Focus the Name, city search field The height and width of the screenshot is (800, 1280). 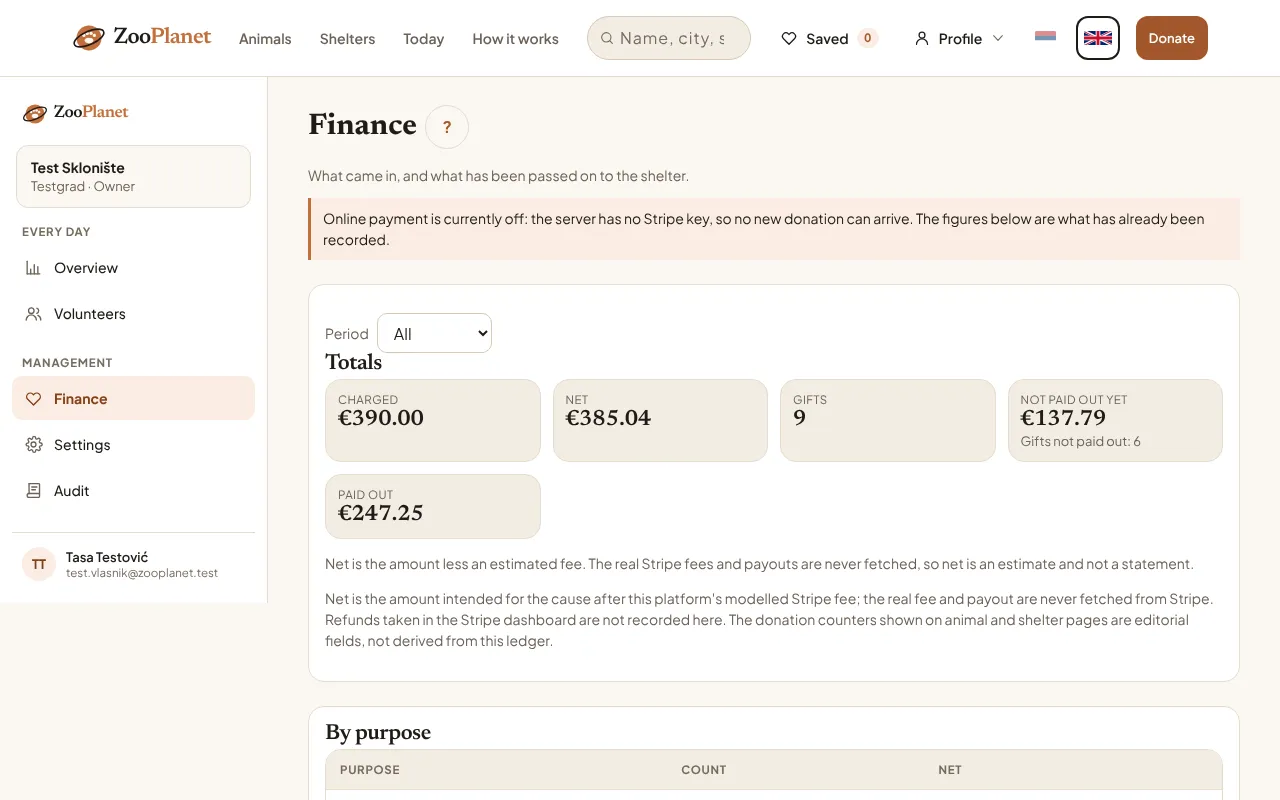coord(669,38)
